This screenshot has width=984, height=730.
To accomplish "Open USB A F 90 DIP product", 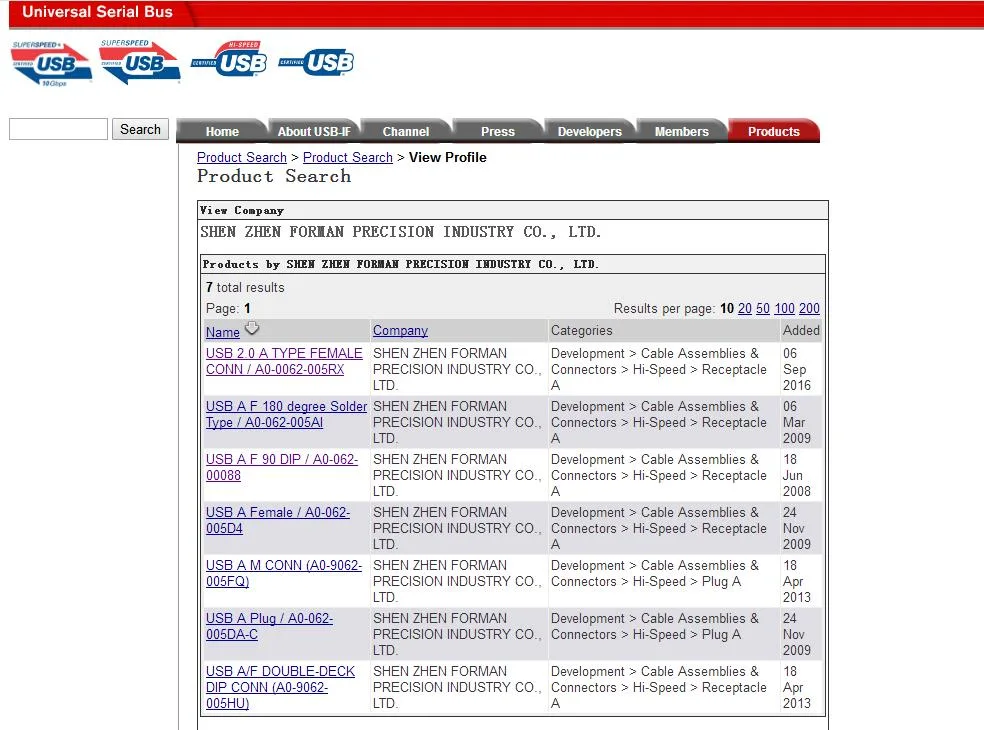I will point(282,467).
